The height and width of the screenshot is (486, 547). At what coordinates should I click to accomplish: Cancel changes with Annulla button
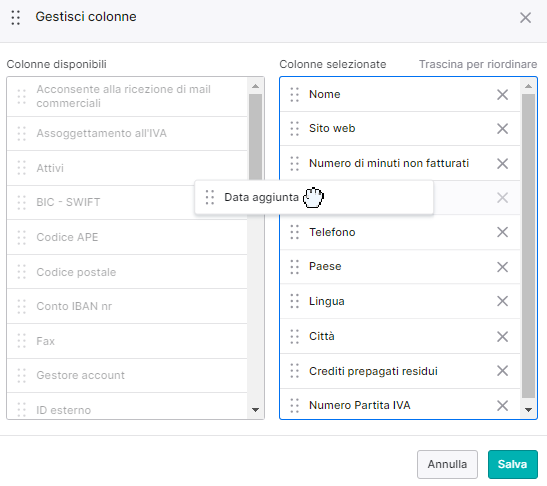(x=447, y=464)
